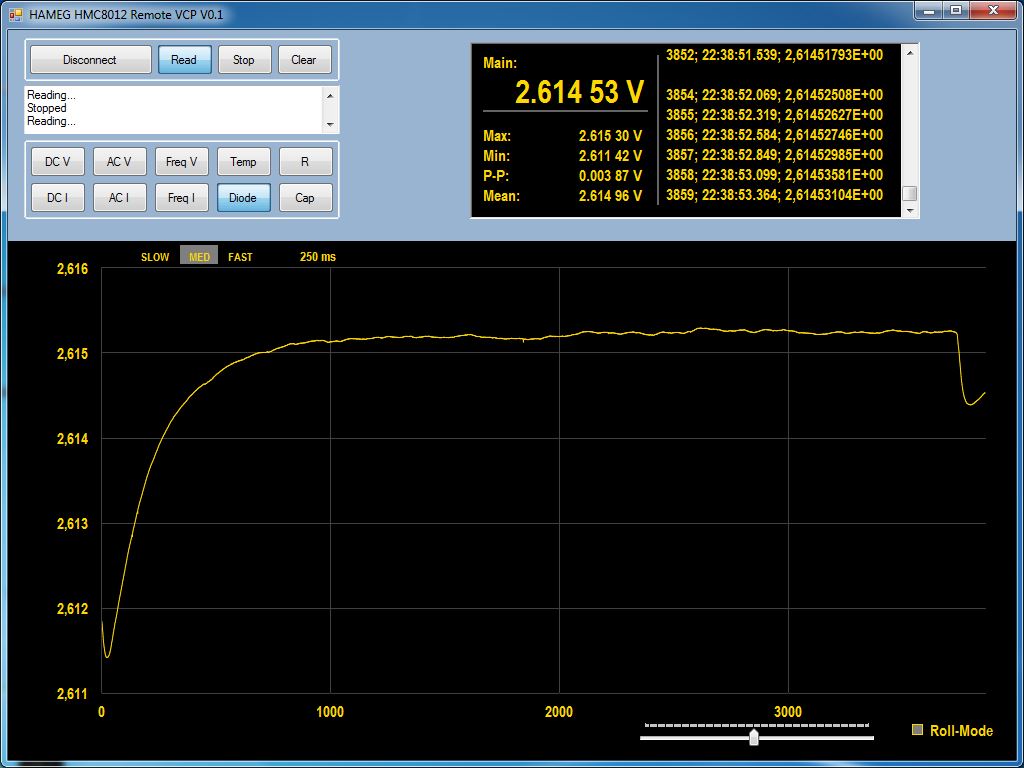Click the Max value 2.615 30 V
Screen dimensions: 1024x768
pyautogui.click(x=610, y=136)
